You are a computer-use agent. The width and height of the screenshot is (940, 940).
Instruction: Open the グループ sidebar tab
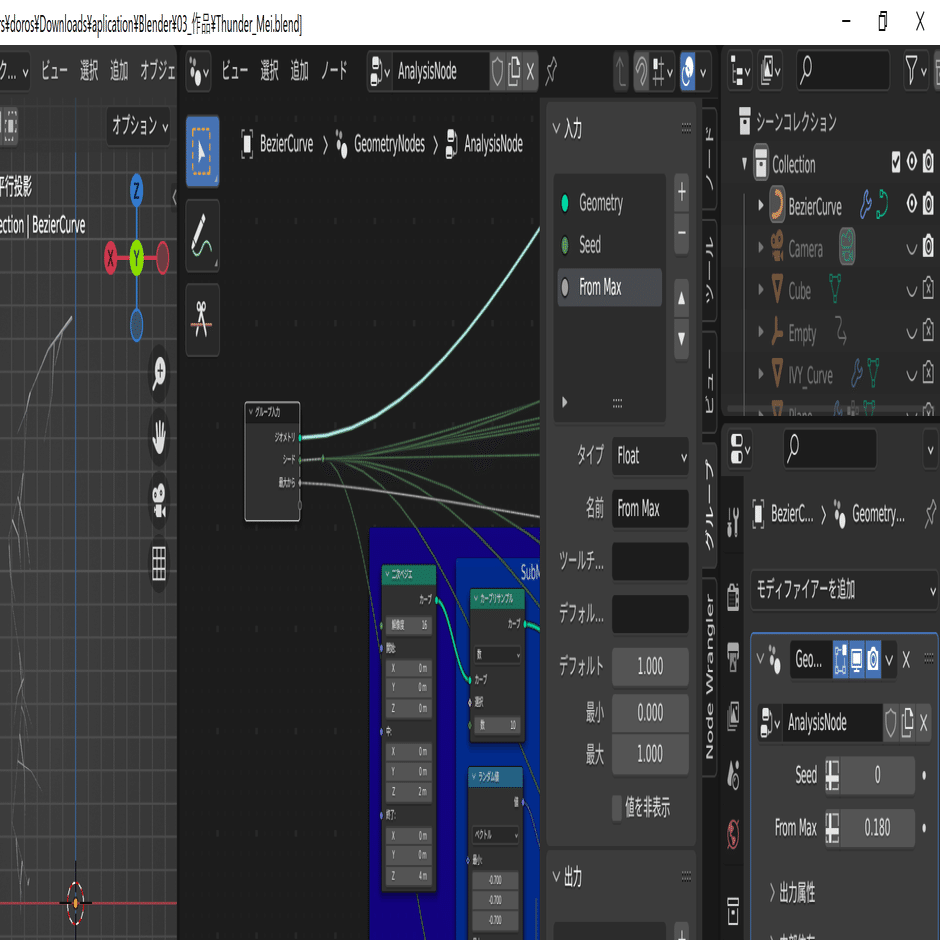710,505
